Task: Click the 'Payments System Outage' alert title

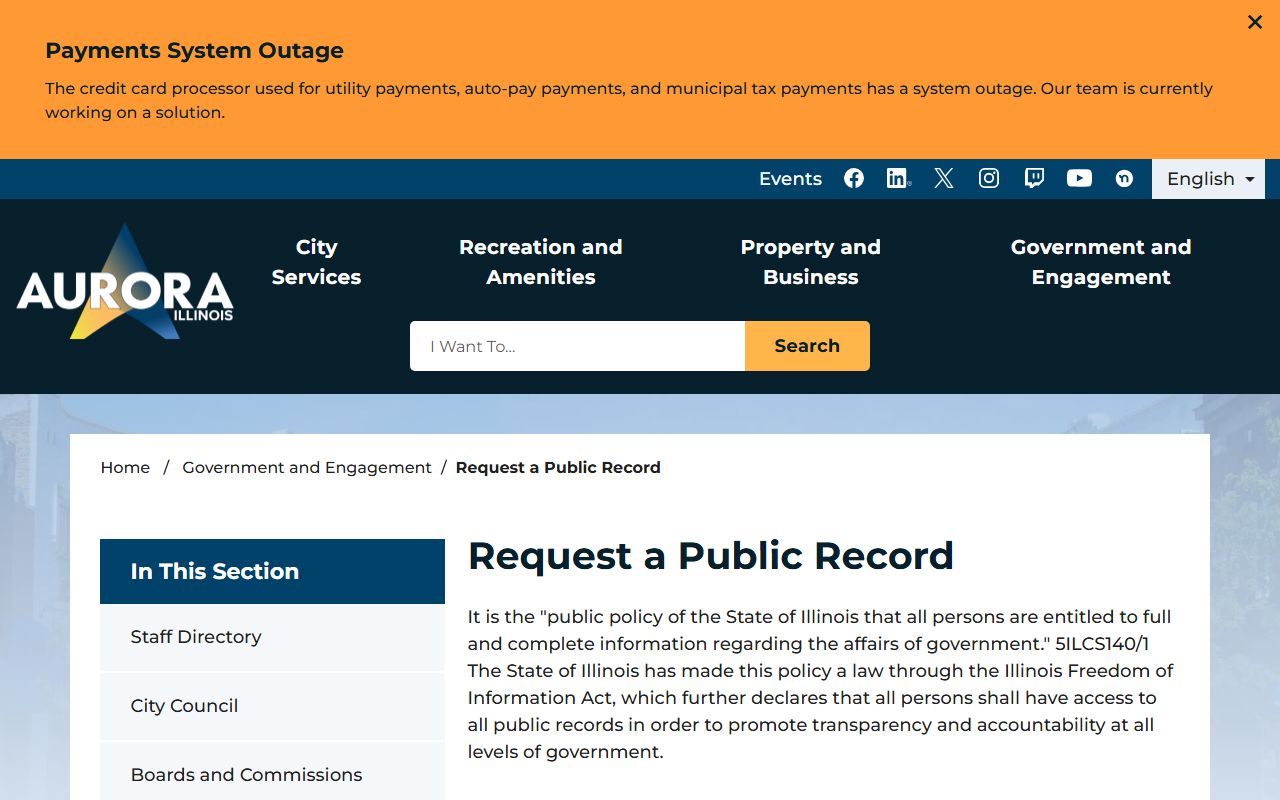Action: (x=194, y=50)
